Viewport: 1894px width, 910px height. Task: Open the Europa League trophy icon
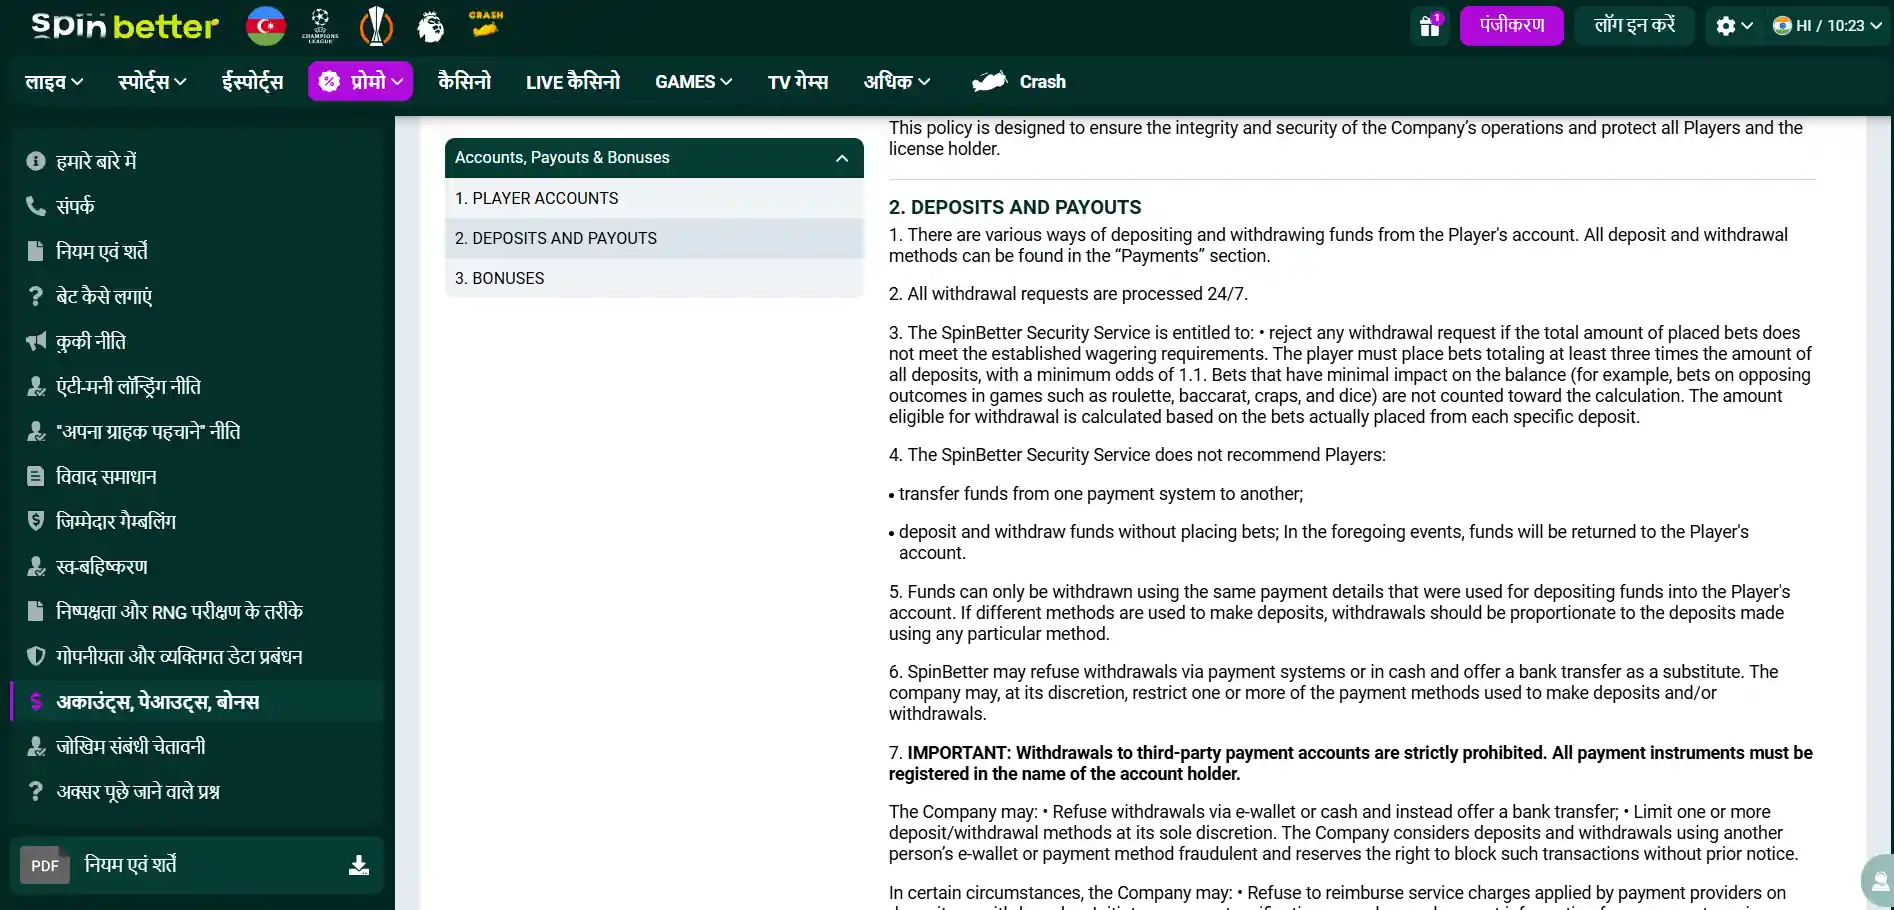tap(376, 26)
